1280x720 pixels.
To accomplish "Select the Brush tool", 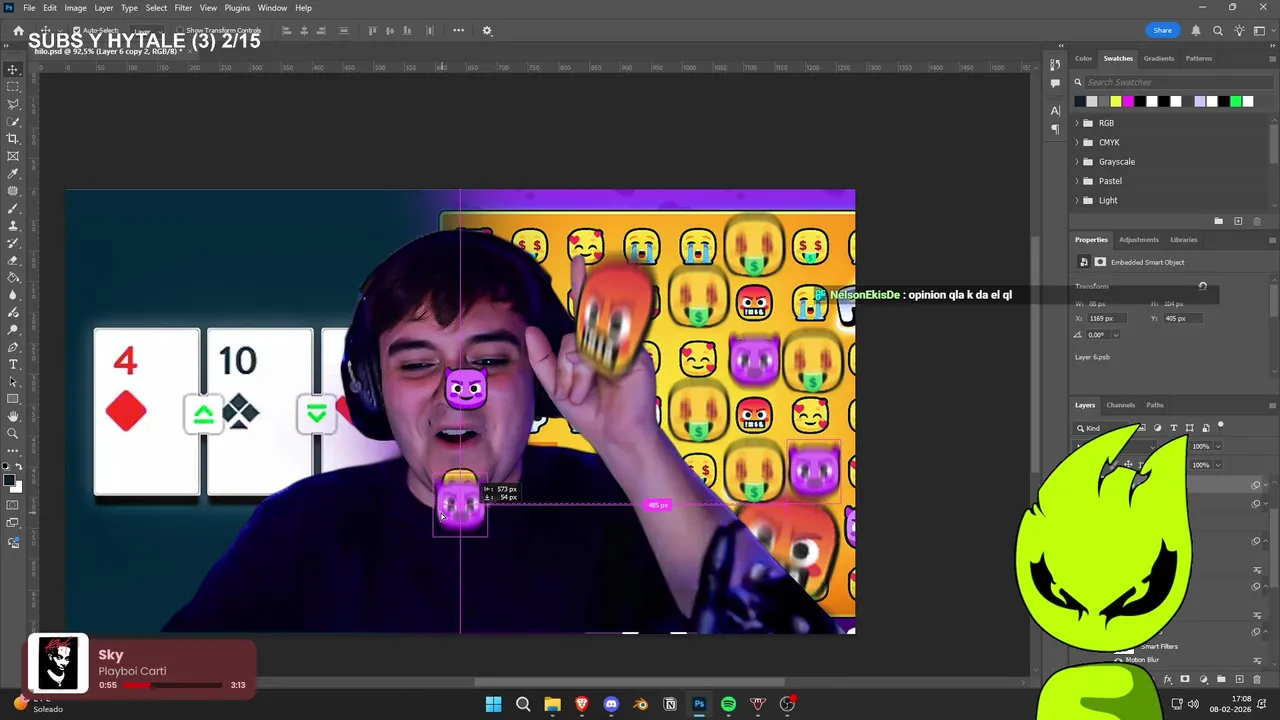I will pyautogui.click(x=13, y=208).
